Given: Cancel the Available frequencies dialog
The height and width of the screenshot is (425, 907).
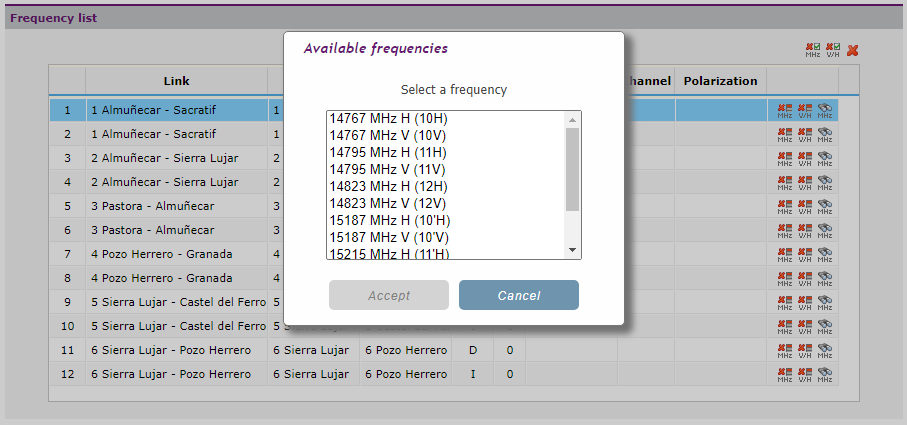Looking at the screenshot, I should (x=519, y=295).
